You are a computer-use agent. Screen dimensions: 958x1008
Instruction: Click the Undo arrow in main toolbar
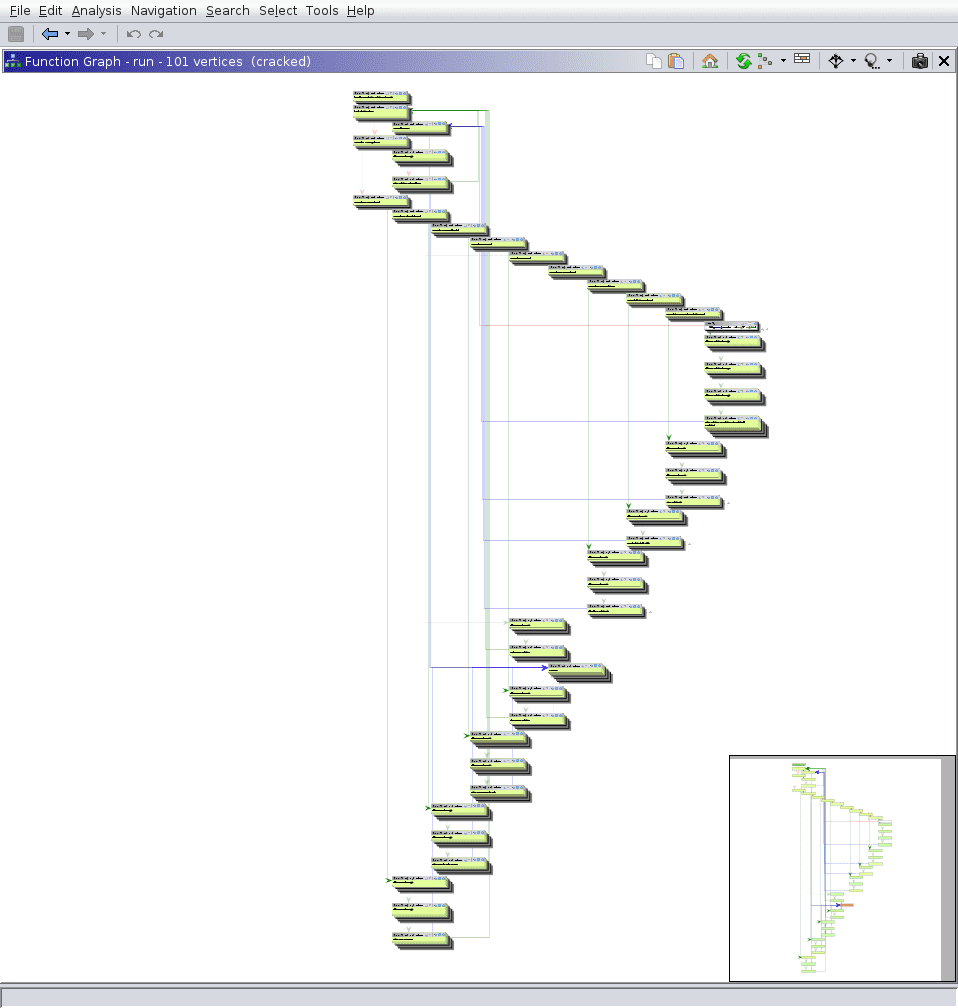133,34
